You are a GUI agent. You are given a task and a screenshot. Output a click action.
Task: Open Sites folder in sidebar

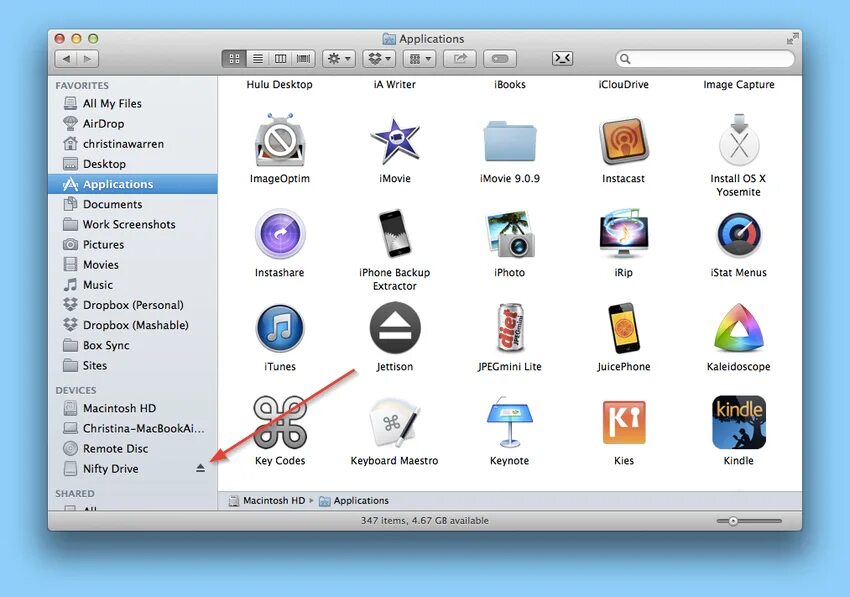(132, 365)
